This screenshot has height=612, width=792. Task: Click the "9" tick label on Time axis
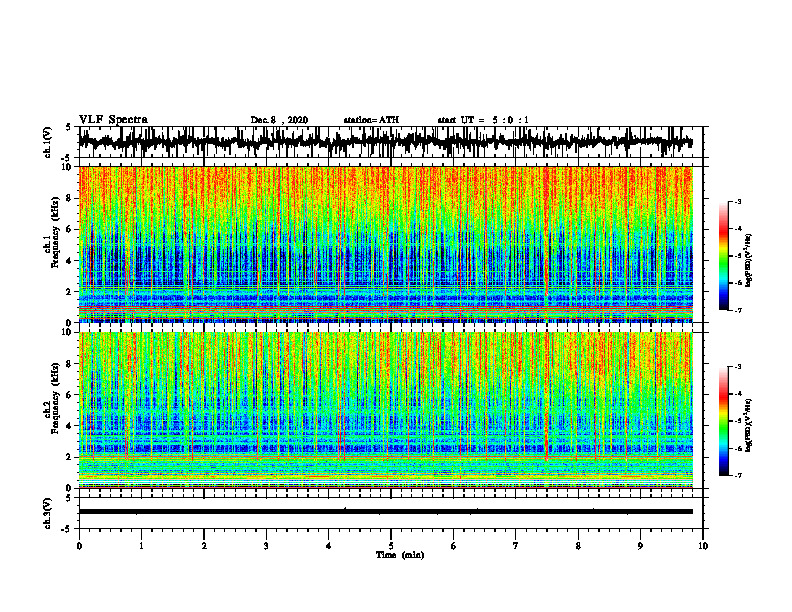[640, 546]
